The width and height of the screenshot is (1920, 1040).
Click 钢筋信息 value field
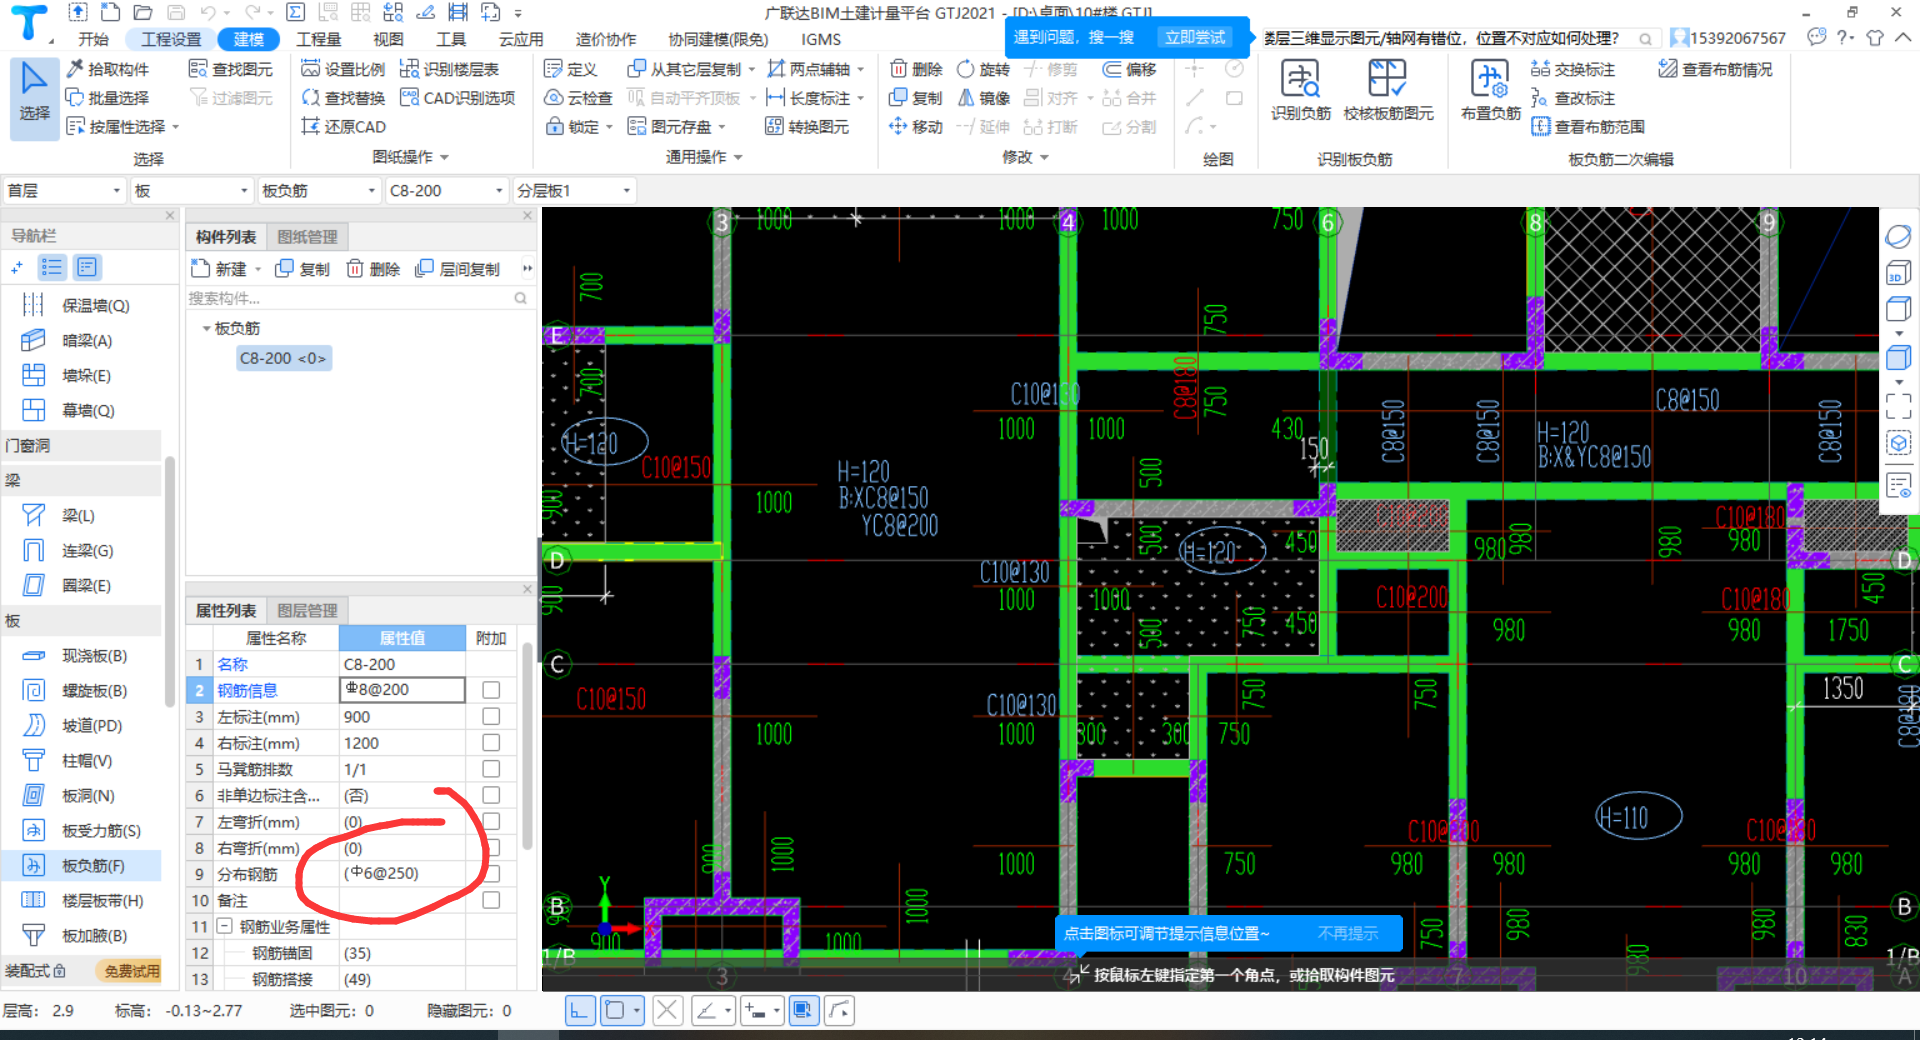(x=403, y=690)
